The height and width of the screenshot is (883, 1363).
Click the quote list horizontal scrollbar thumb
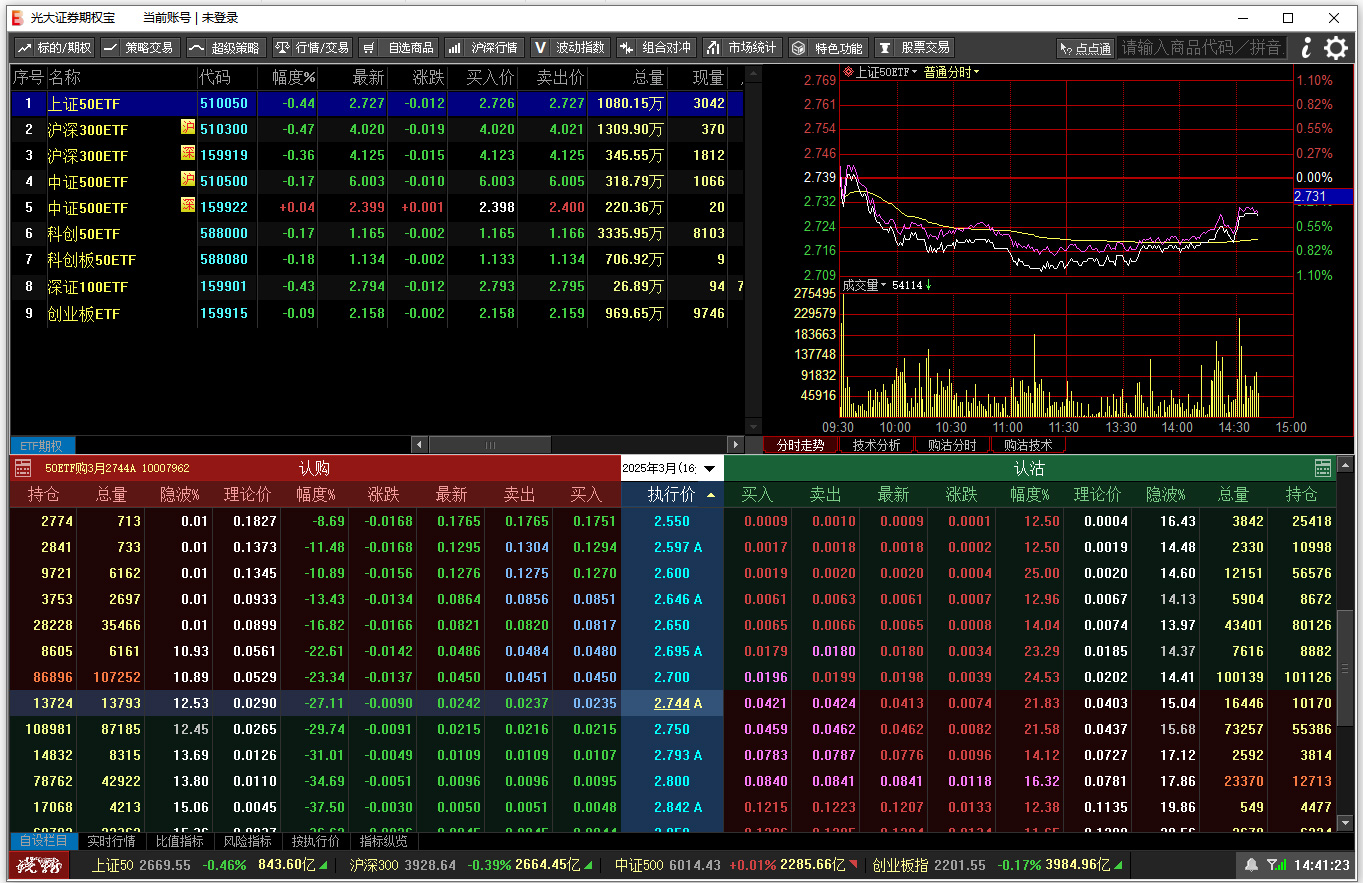point(489,445)
